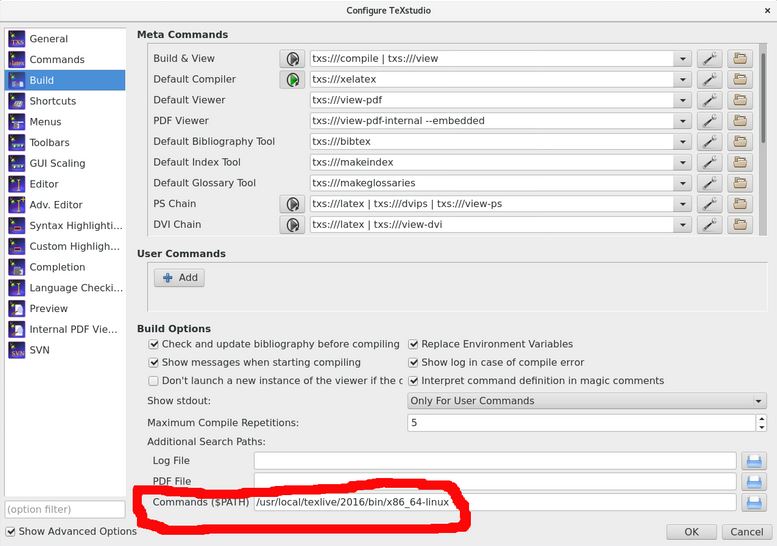Click the run icon next to Build & View
The height and width of the screenshot is (546, 777).
point(292,59)
